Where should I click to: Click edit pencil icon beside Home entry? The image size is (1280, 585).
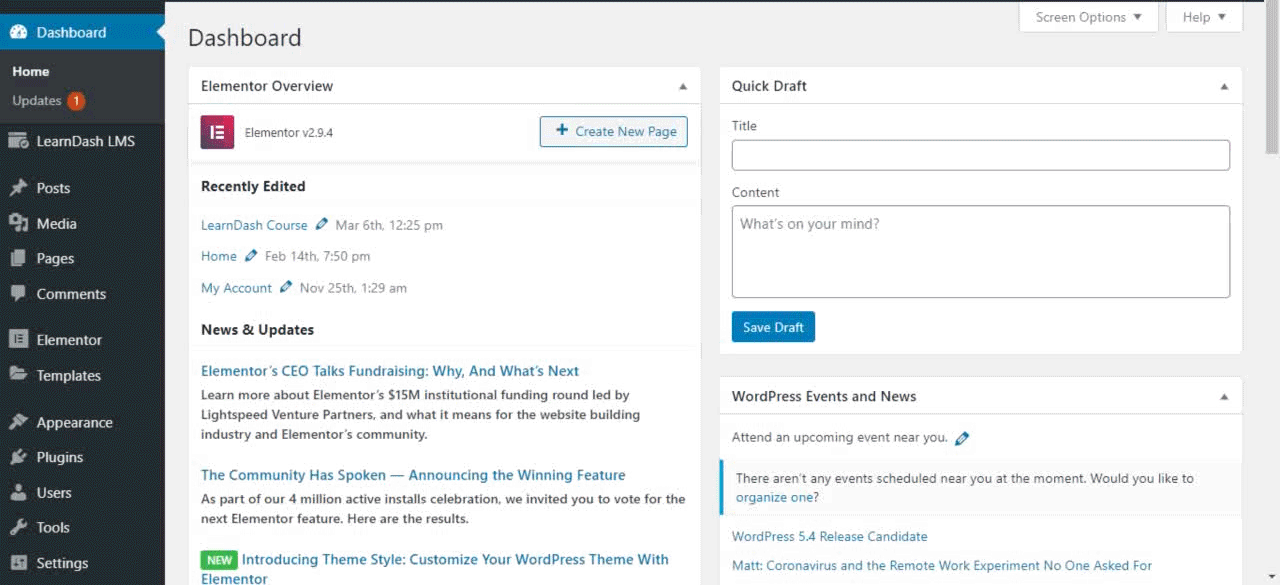click(251, 256)
